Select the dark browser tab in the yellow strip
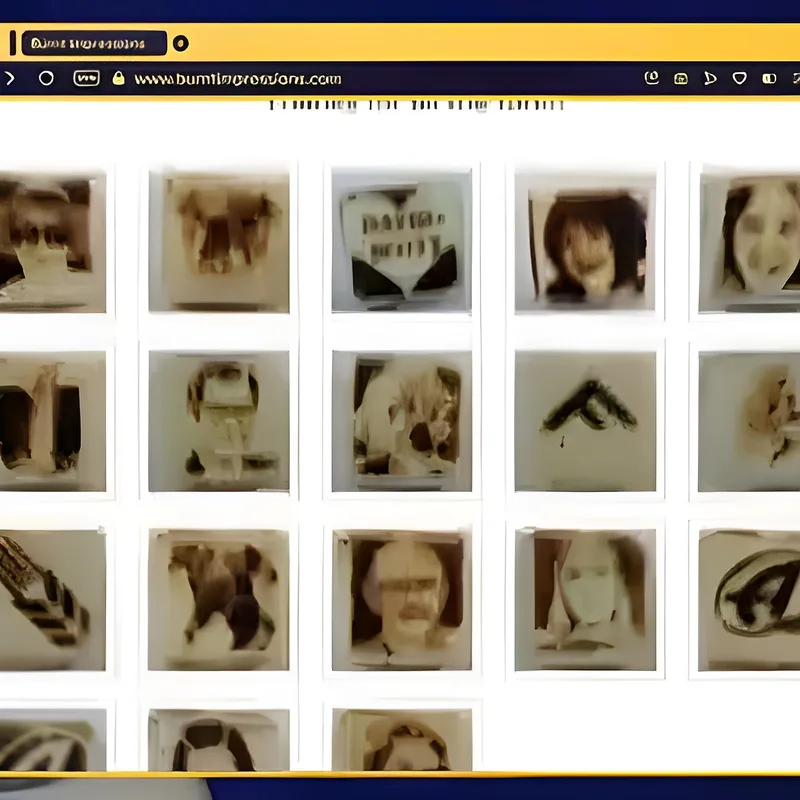The width and height of the screenshot is (800, 800). (x=94, y=43)
